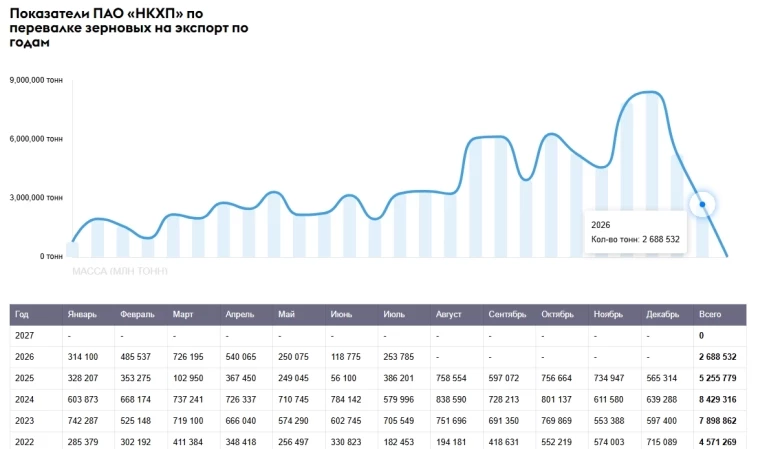Click the 2024 year row label

(x=24, y=399)
